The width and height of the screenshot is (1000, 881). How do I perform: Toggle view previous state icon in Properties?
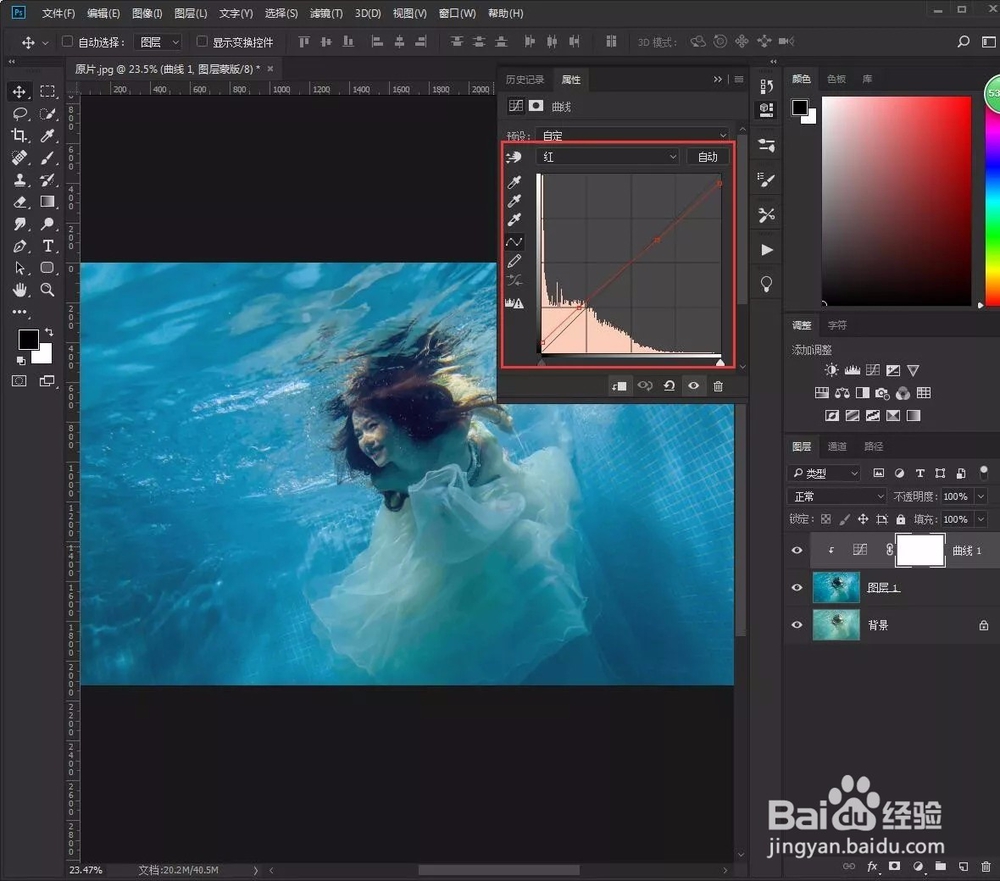(645, 386)
